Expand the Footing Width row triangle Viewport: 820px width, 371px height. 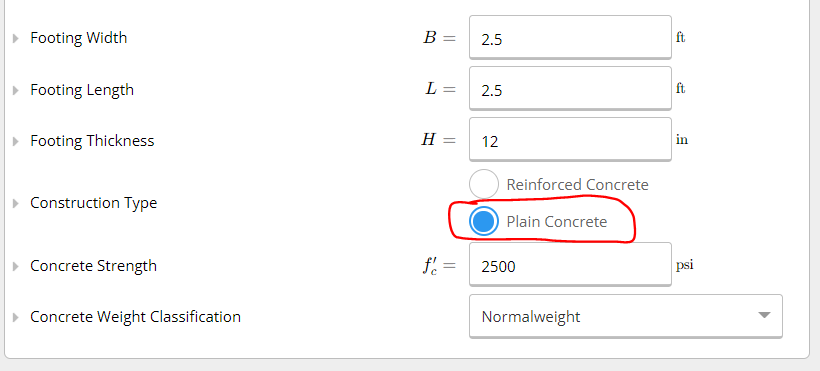tap(16, 38)
